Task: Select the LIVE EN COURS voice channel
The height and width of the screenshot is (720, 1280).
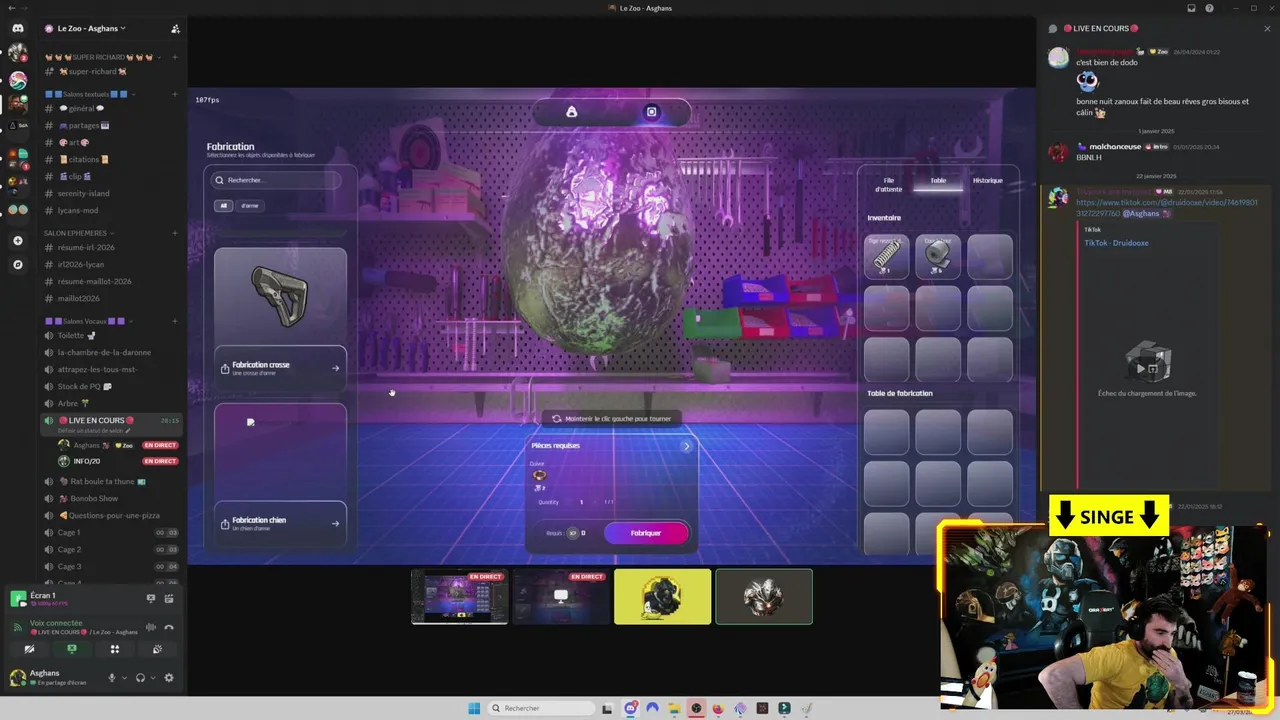Action: [111, 423]
